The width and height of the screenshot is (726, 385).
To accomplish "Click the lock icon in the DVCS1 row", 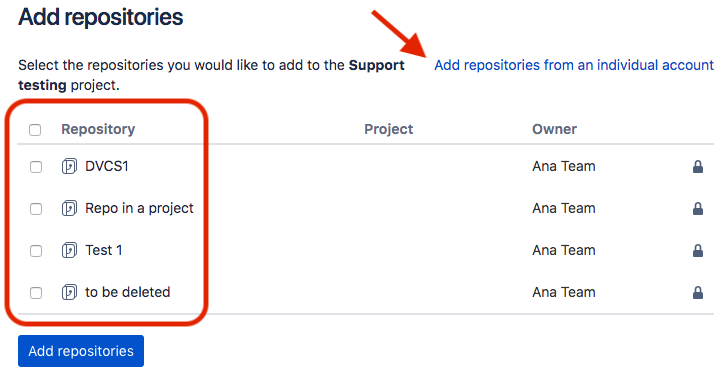I will (698, 167).
